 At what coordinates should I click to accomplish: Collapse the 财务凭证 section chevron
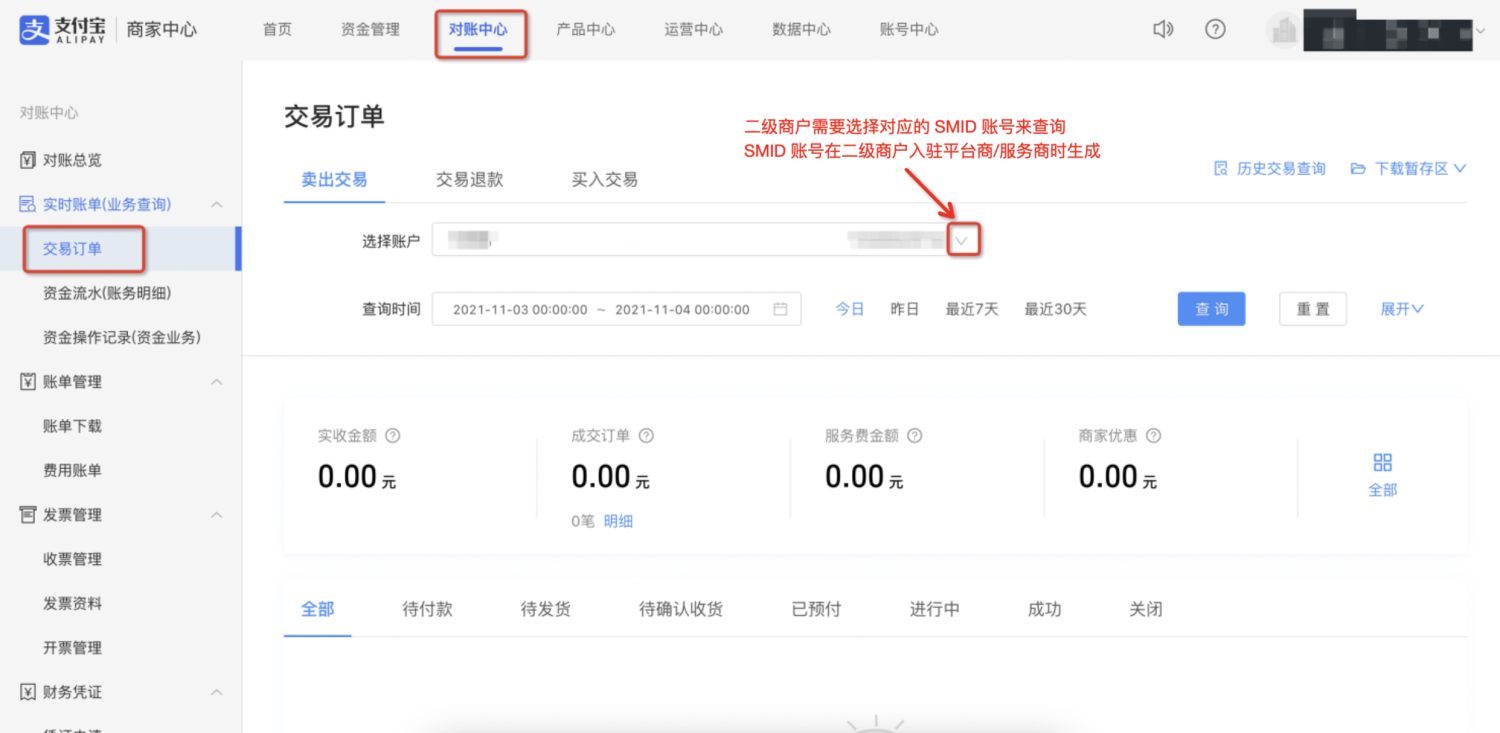point(216,692)
